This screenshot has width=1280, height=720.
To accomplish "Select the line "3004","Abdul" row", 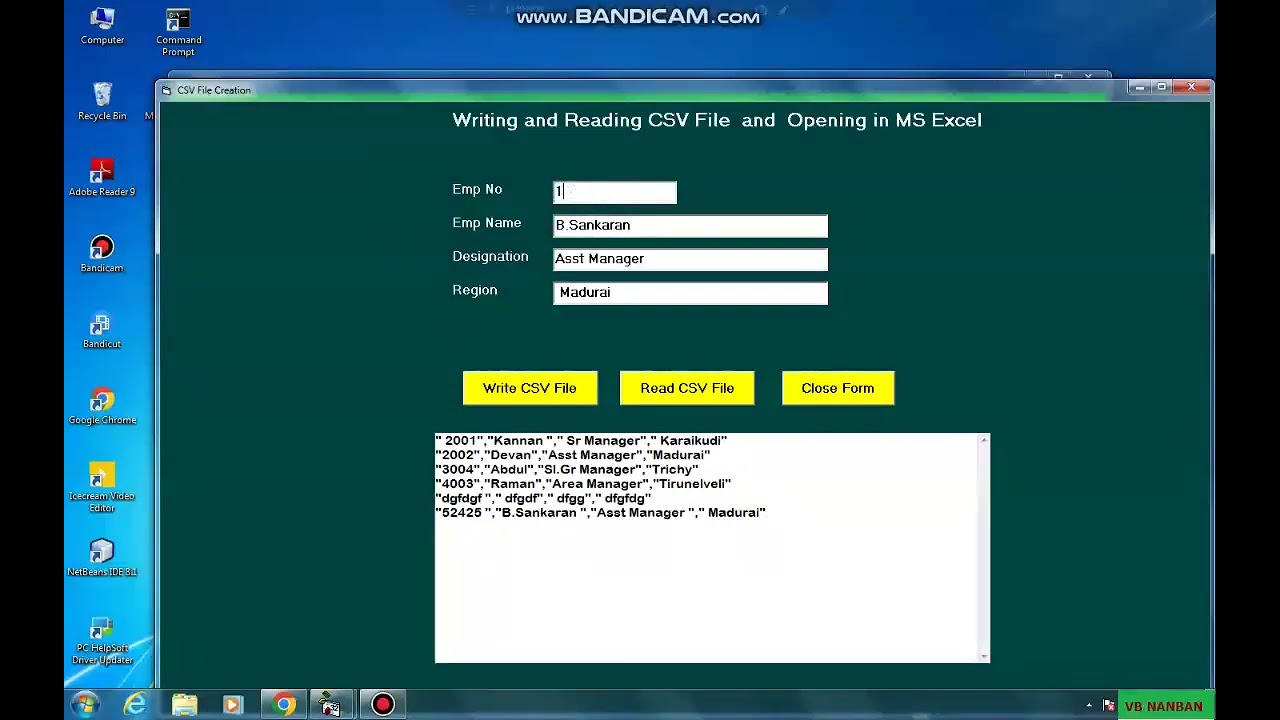I will [x=567, y=469].
